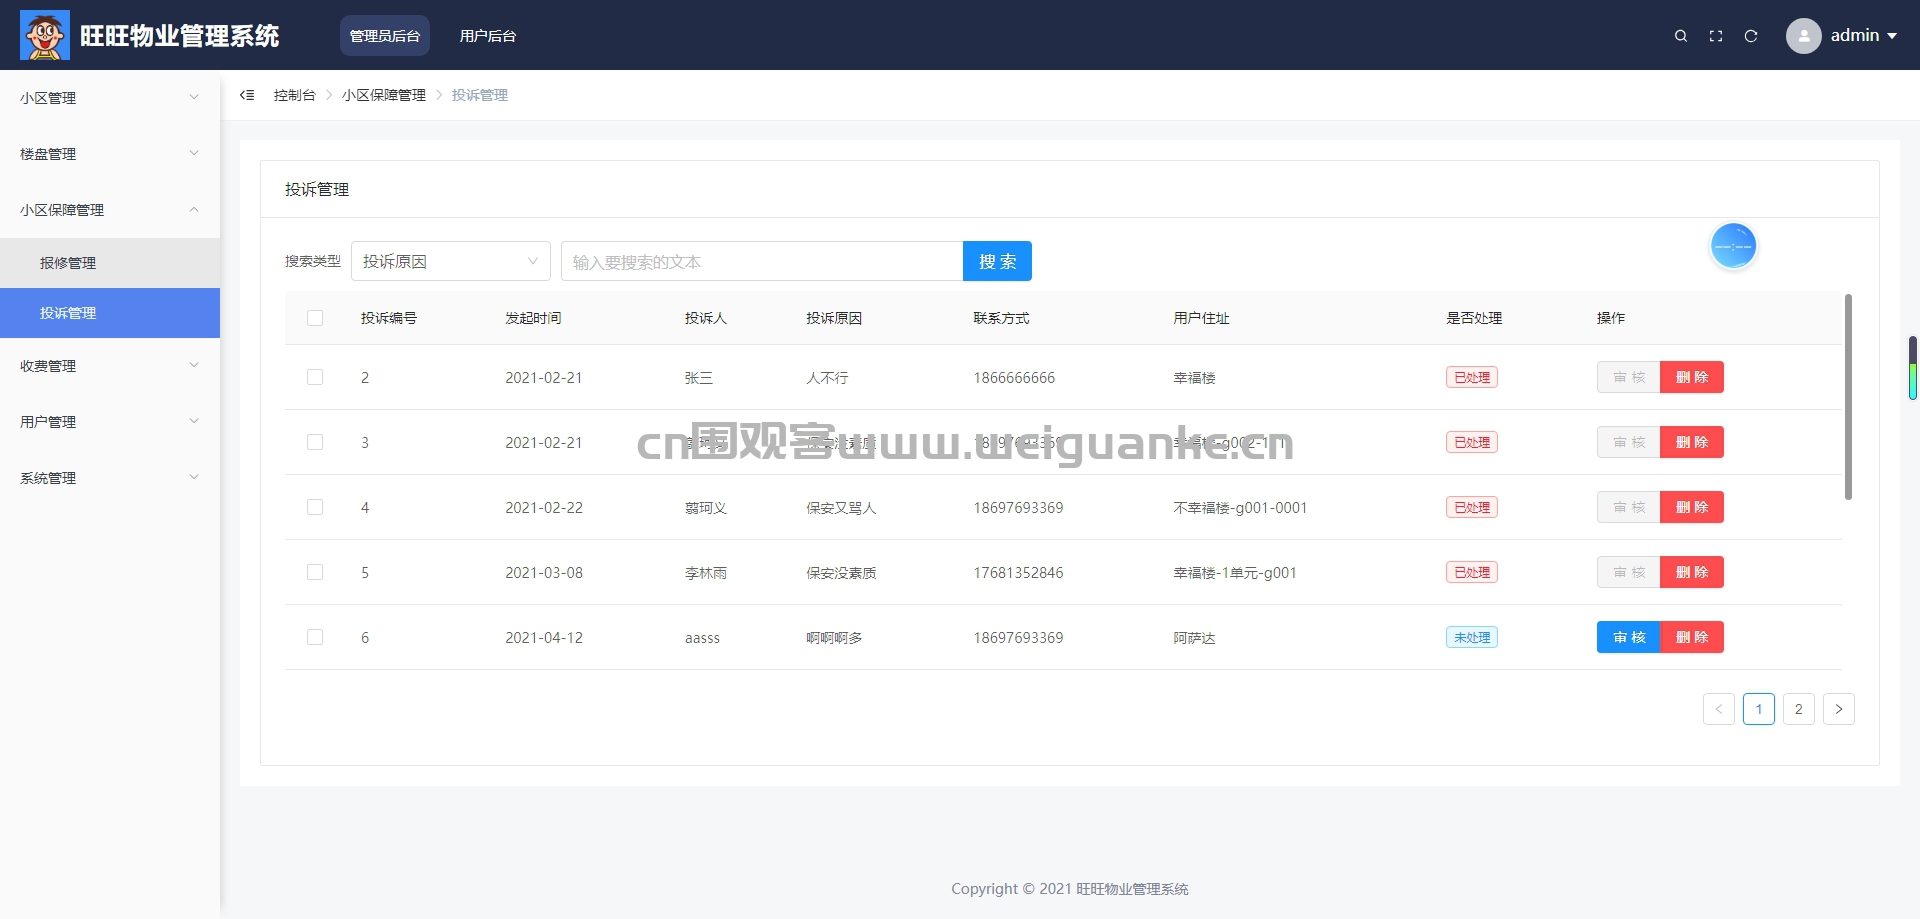This screenshot has width=1920, height=919.
Task: Expand 小区管理 sidebar menu
Action: (110, 98)
